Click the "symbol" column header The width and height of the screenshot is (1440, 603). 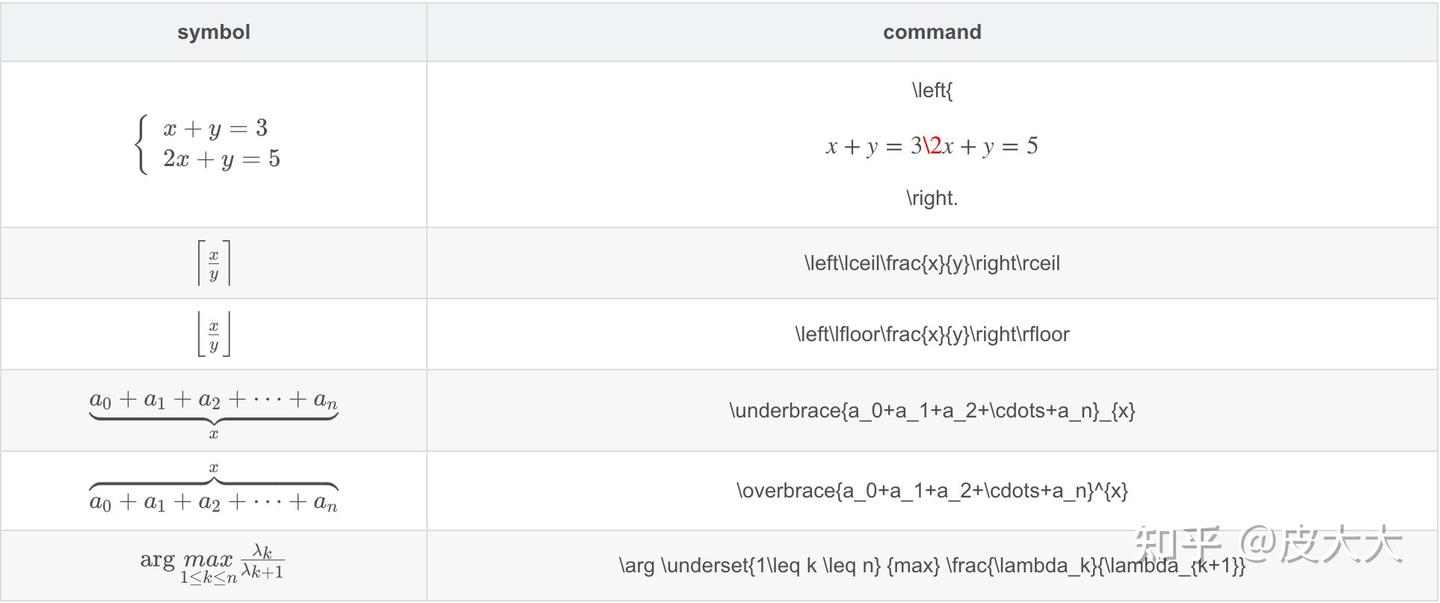click(x=213, y=32)
